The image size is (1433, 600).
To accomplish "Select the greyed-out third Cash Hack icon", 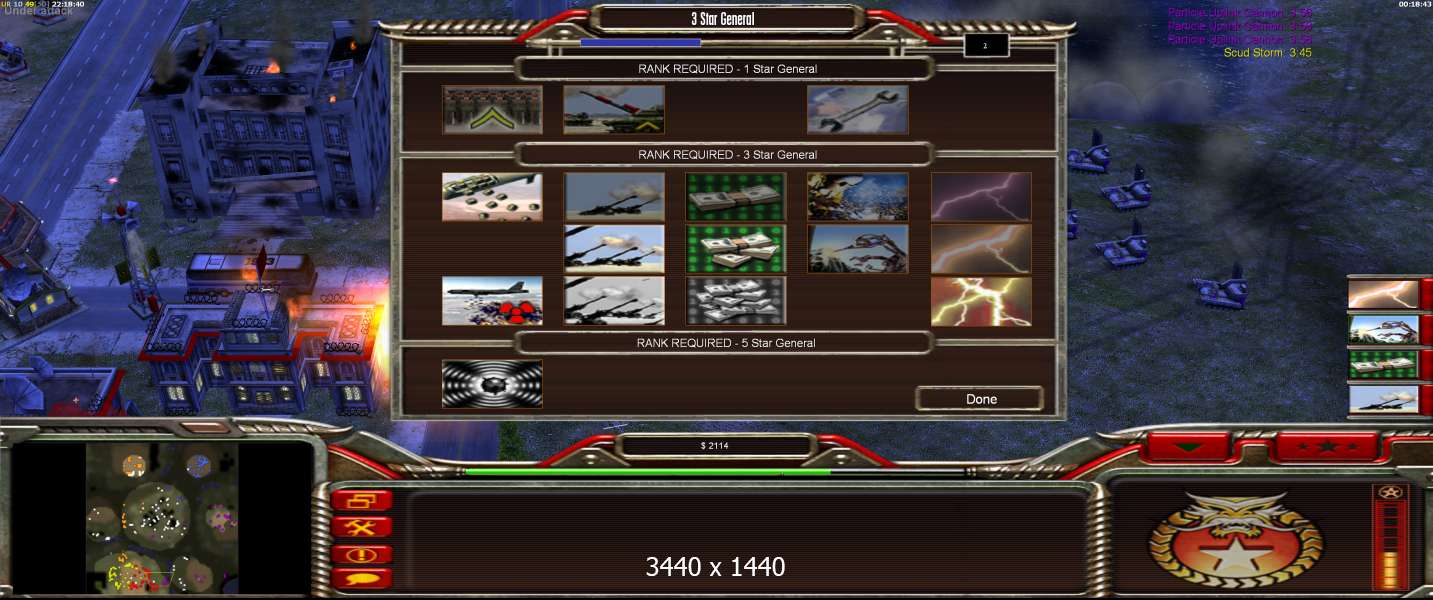I will [736, 301].
